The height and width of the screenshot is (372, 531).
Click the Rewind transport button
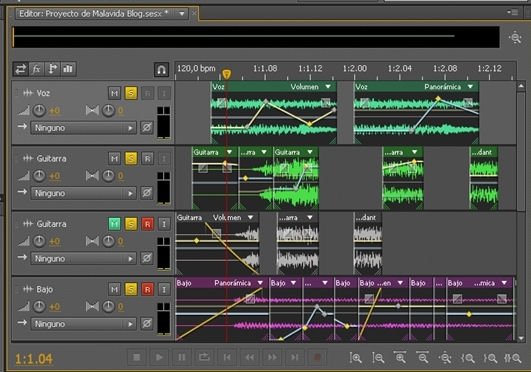click(x=250, y=357)
